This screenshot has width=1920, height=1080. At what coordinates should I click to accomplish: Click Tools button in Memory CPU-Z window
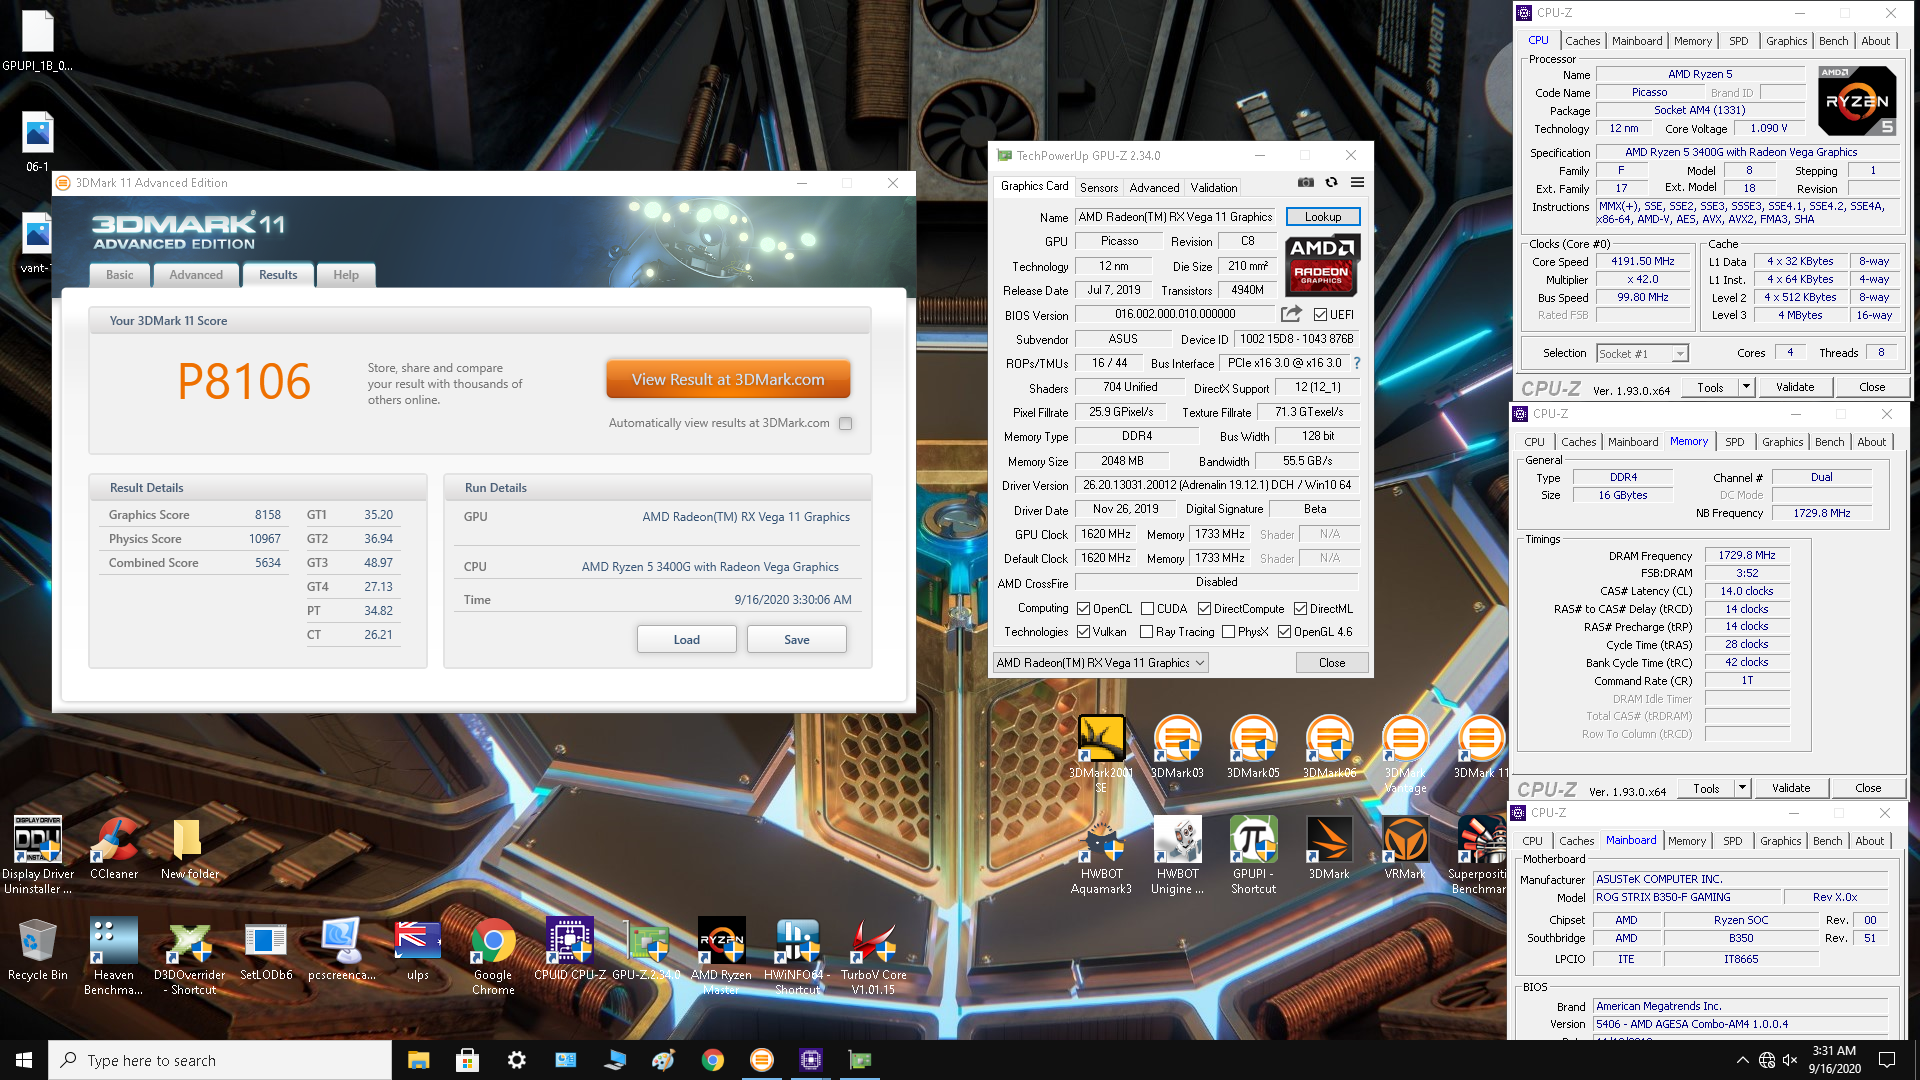1707,788
